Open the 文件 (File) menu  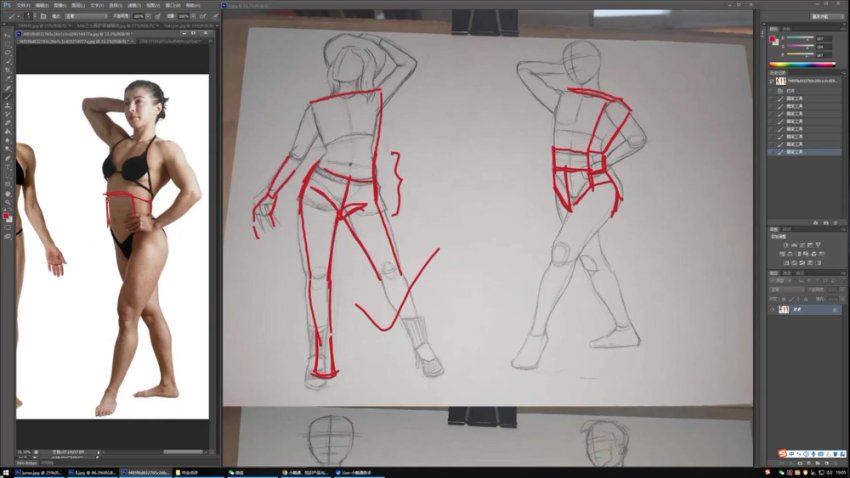click(23, 5)
